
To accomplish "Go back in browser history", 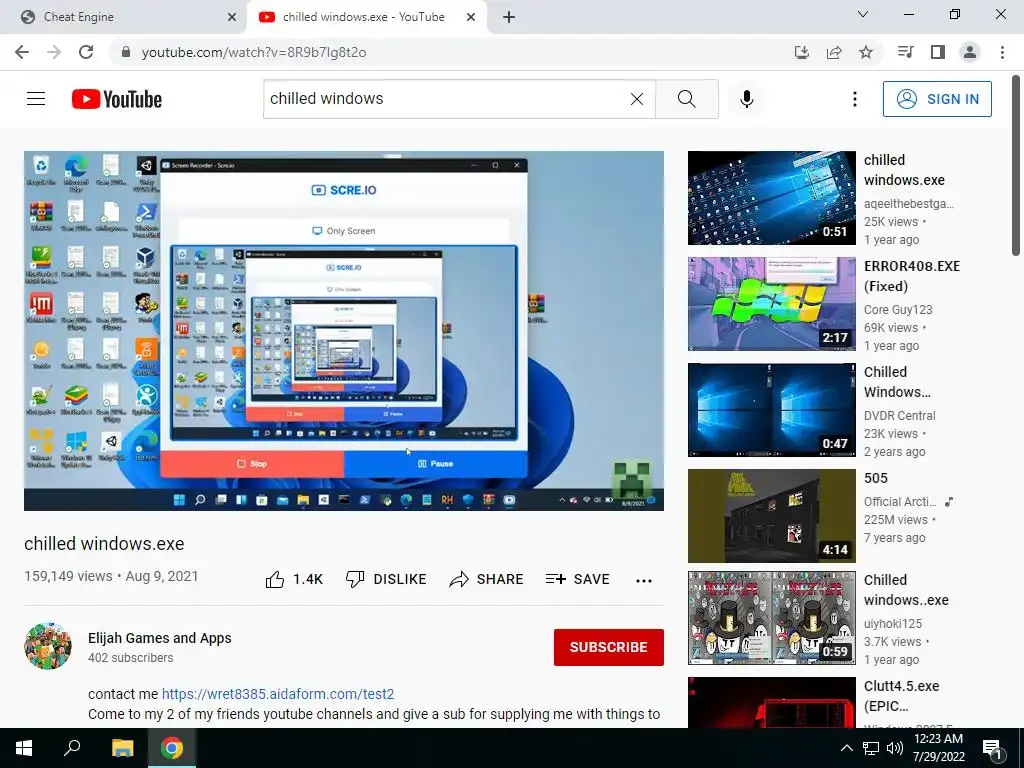I will point(22,52).
